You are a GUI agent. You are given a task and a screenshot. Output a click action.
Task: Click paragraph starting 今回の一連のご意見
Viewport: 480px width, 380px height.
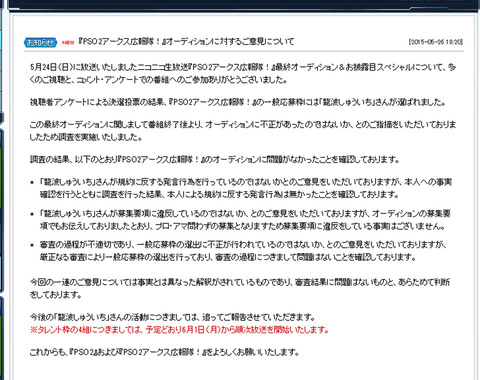[240, 288]
